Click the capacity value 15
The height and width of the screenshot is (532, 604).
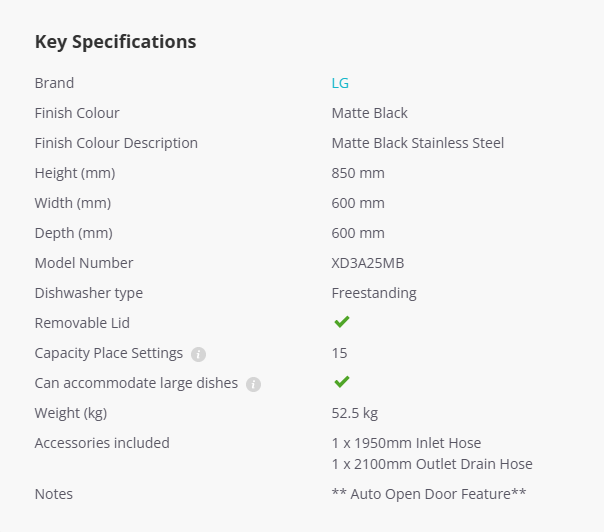pyautogui.click(x=339, y=353)
